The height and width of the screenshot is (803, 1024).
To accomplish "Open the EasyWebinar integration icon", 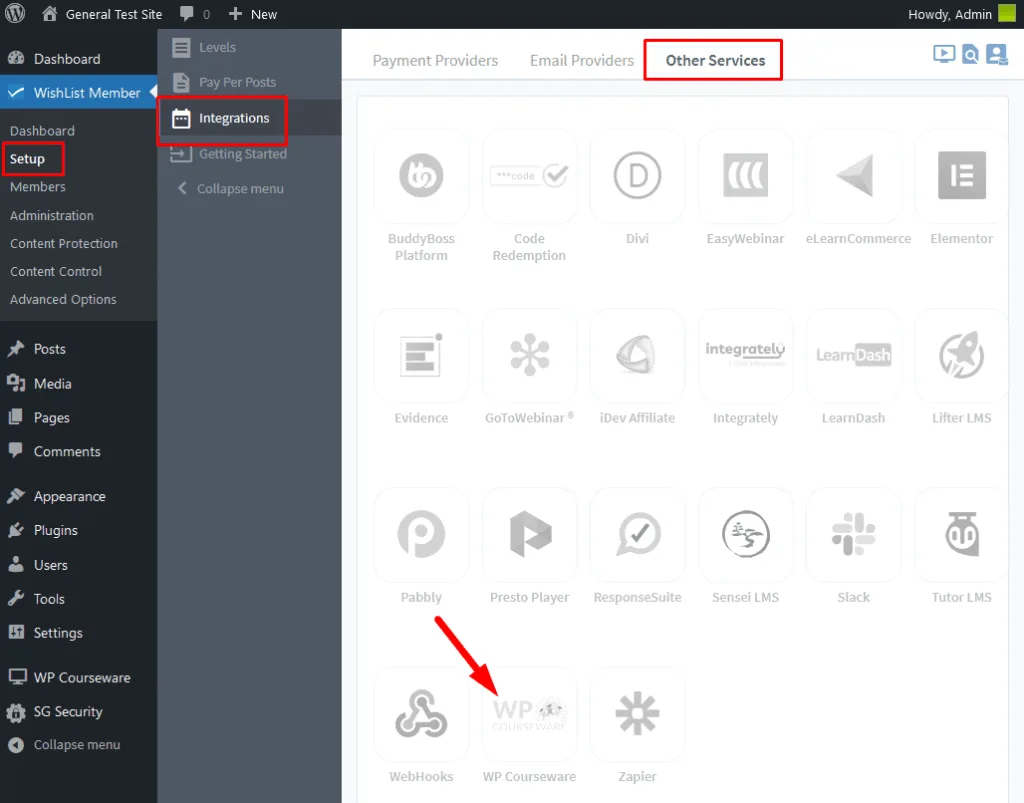I will point(745,175).
